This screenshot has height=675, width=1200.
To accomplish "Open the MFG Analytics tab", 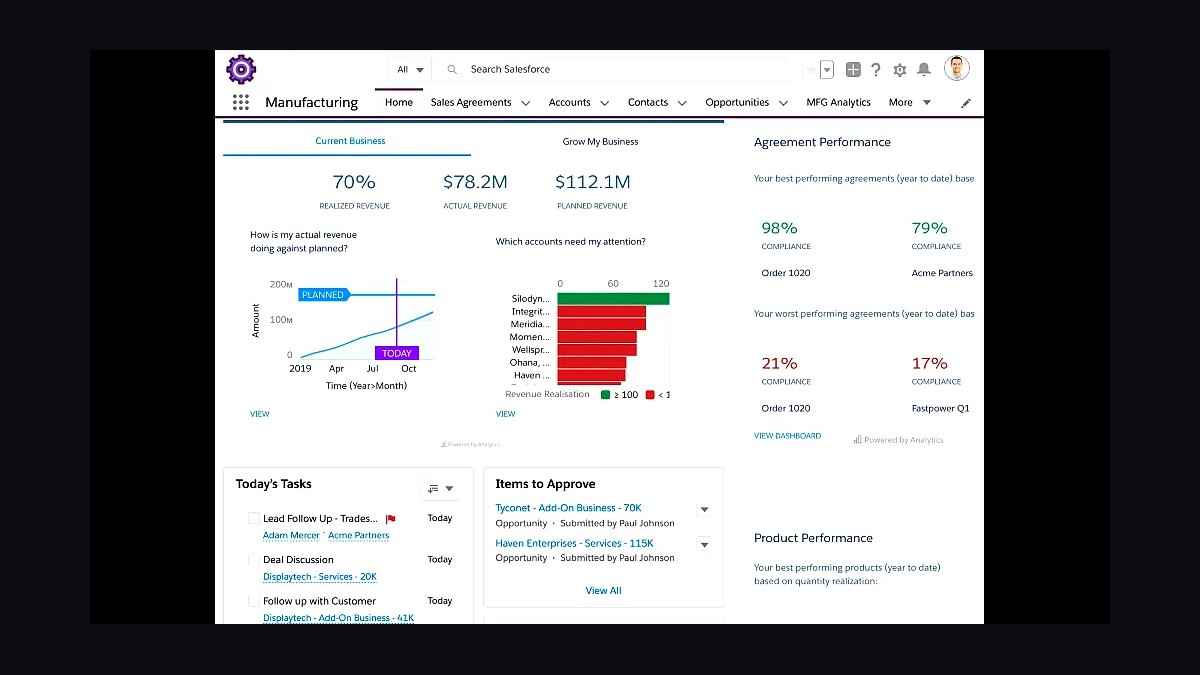I will coord(838,102).
